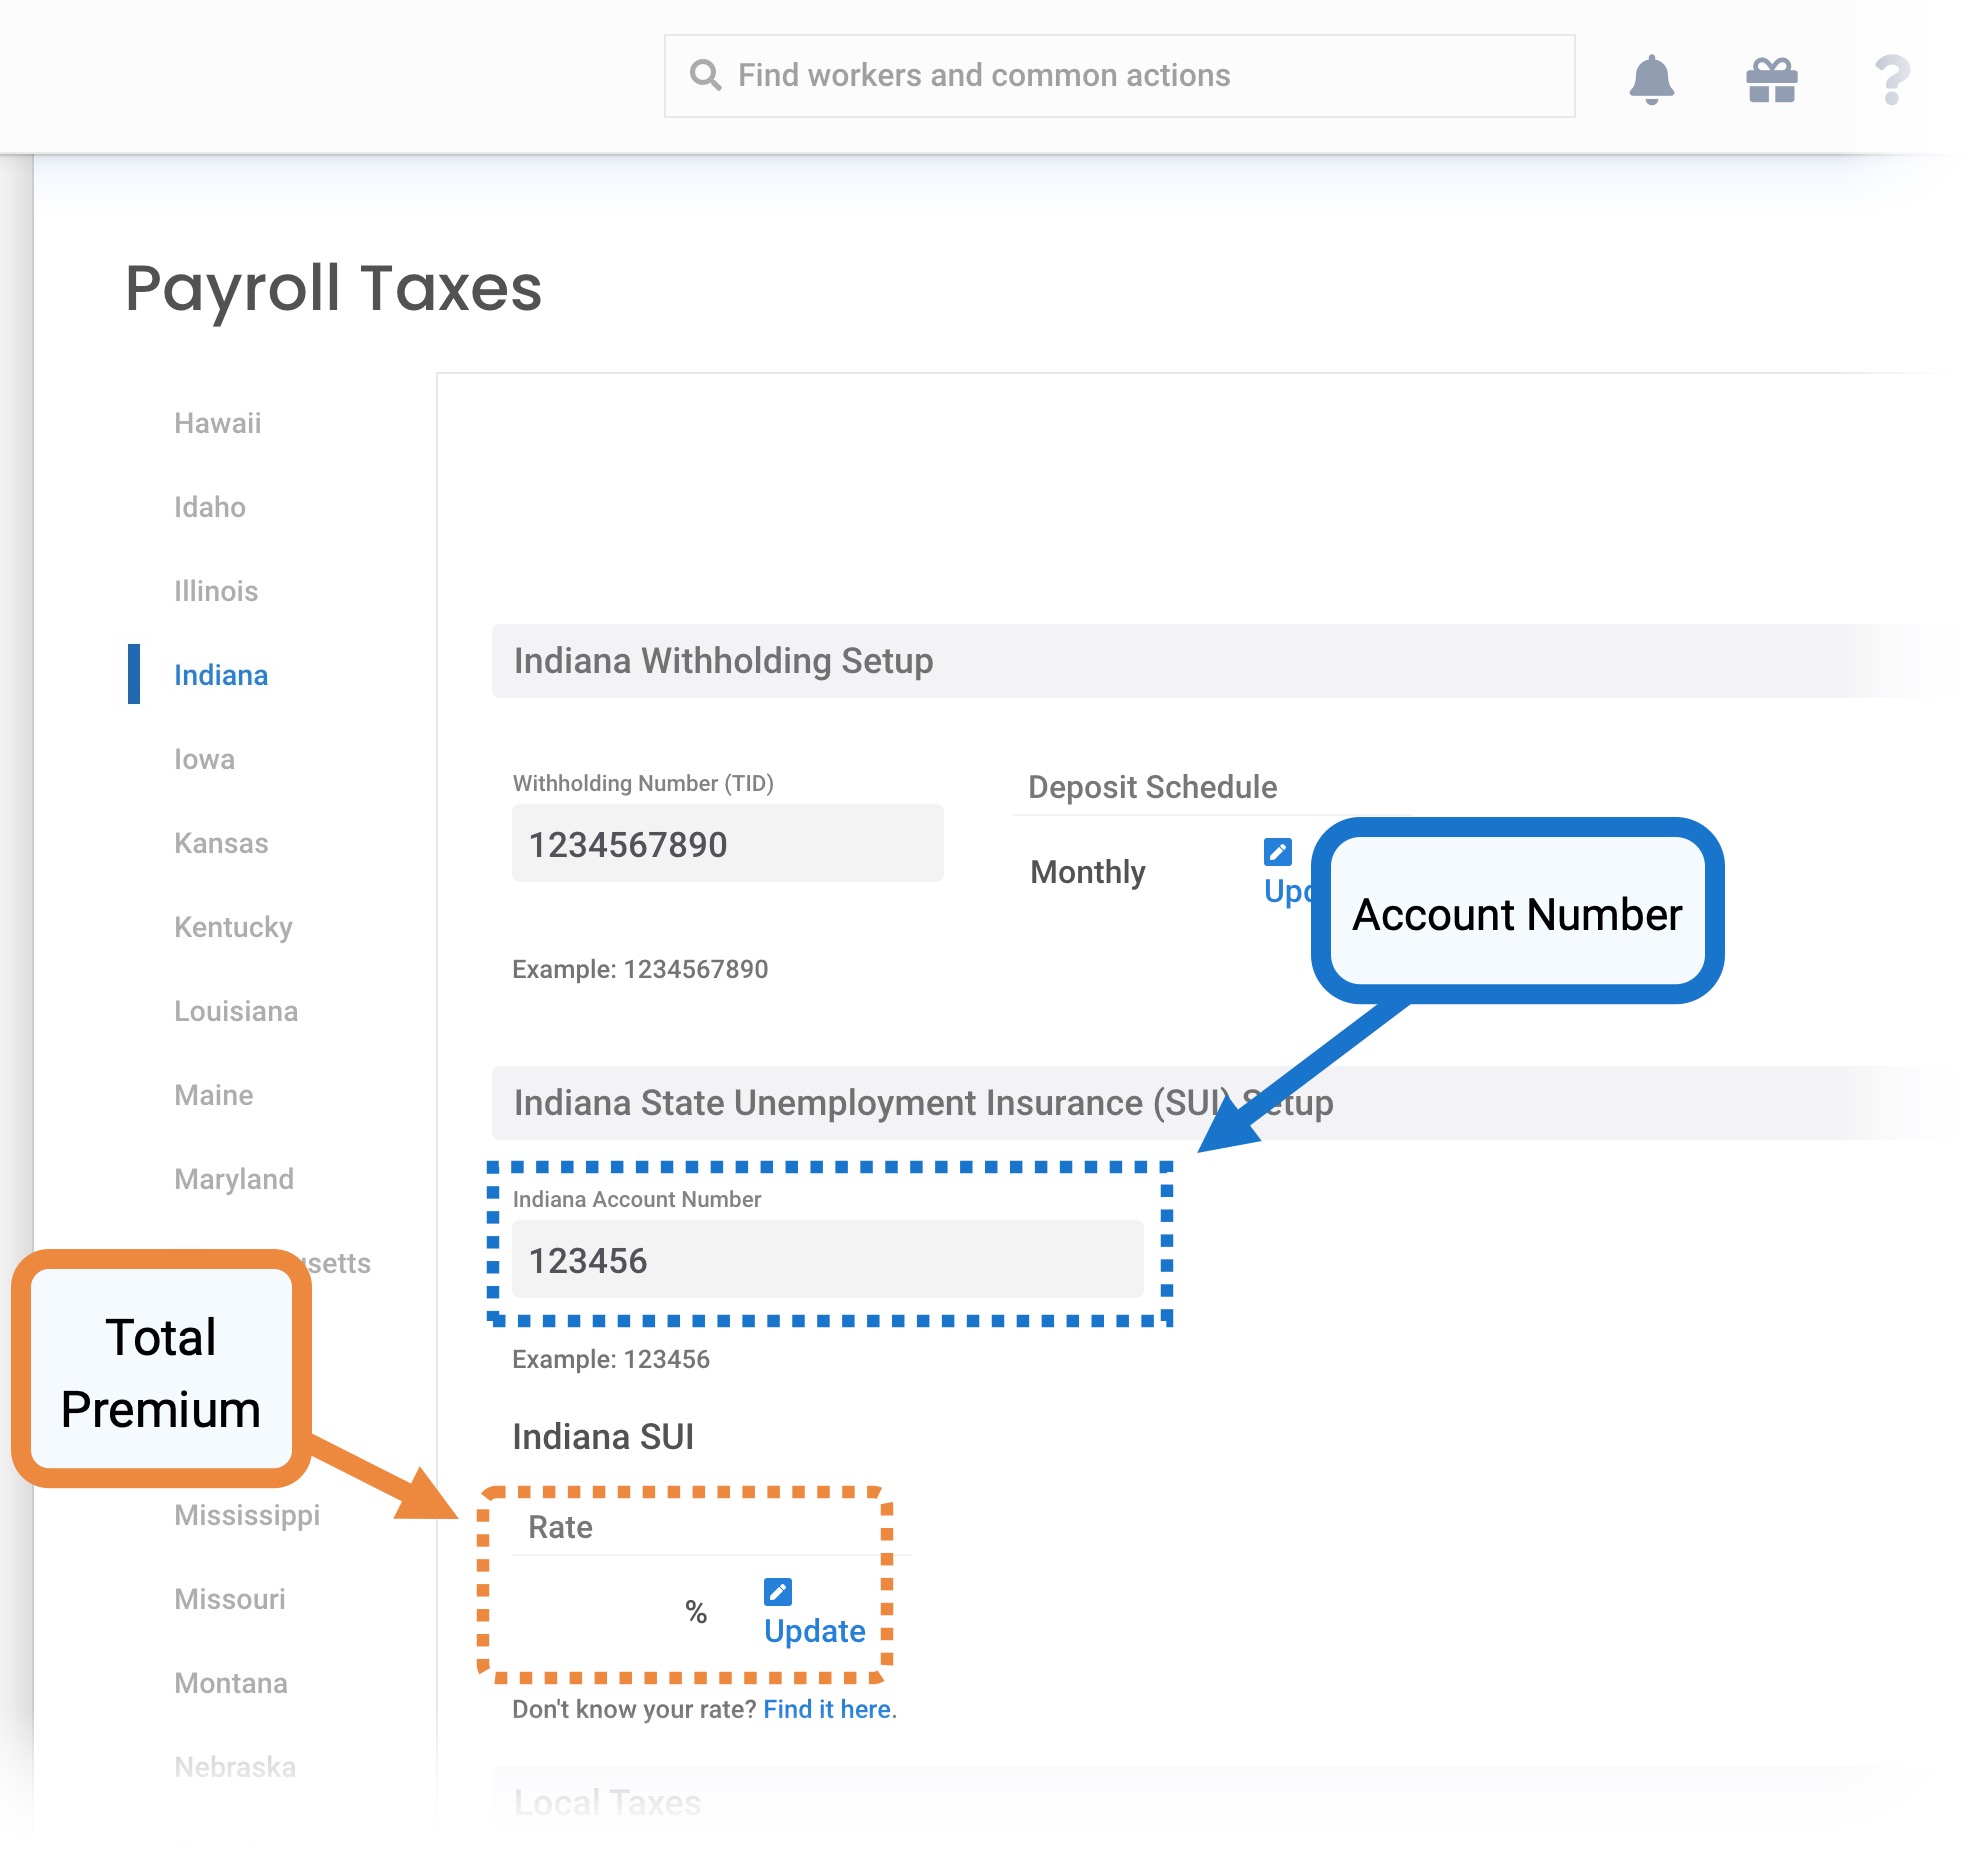
Task: Click the help question mark icon
Action: 1891,80
